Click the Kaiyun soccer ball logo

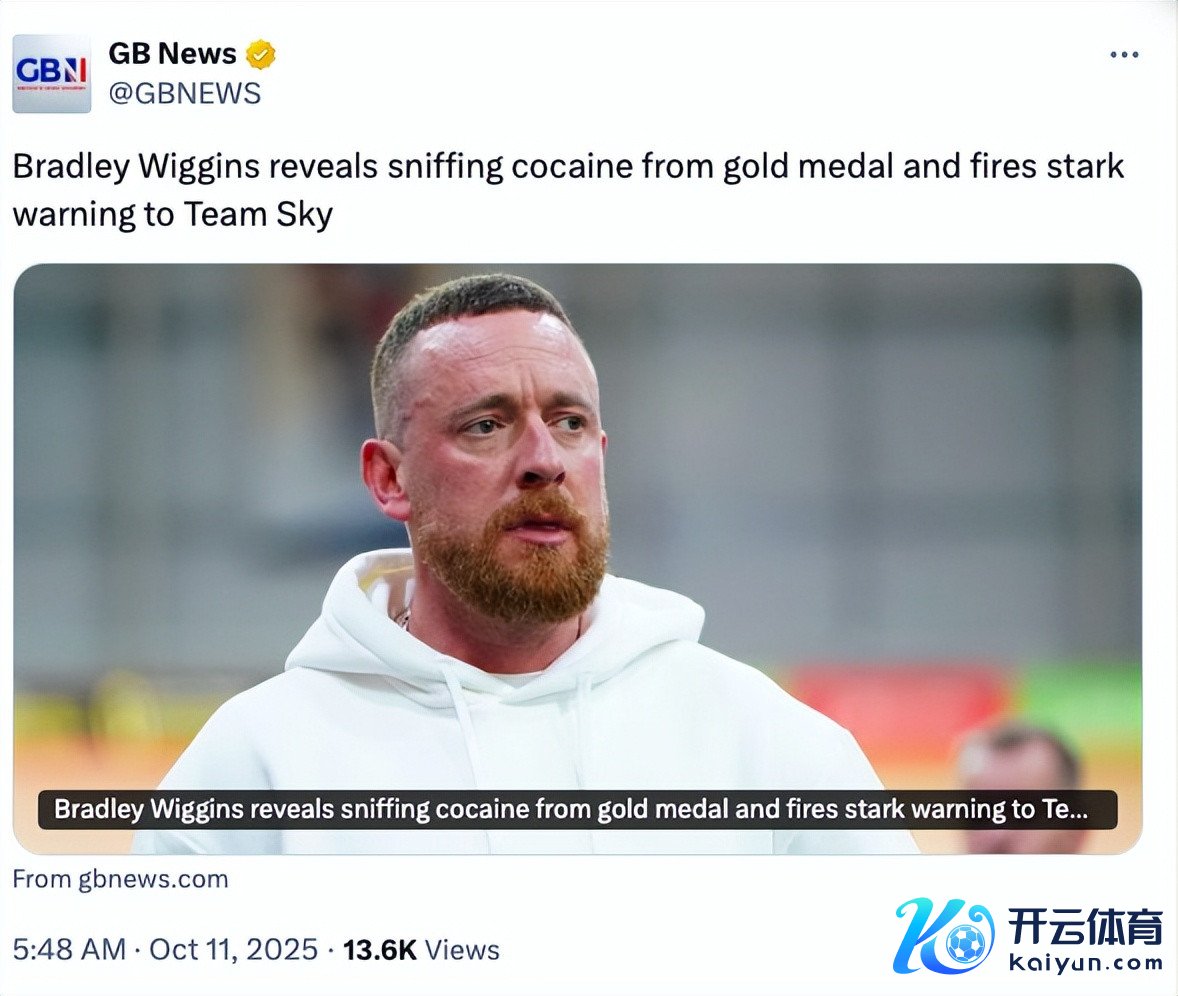coord(964,943)
